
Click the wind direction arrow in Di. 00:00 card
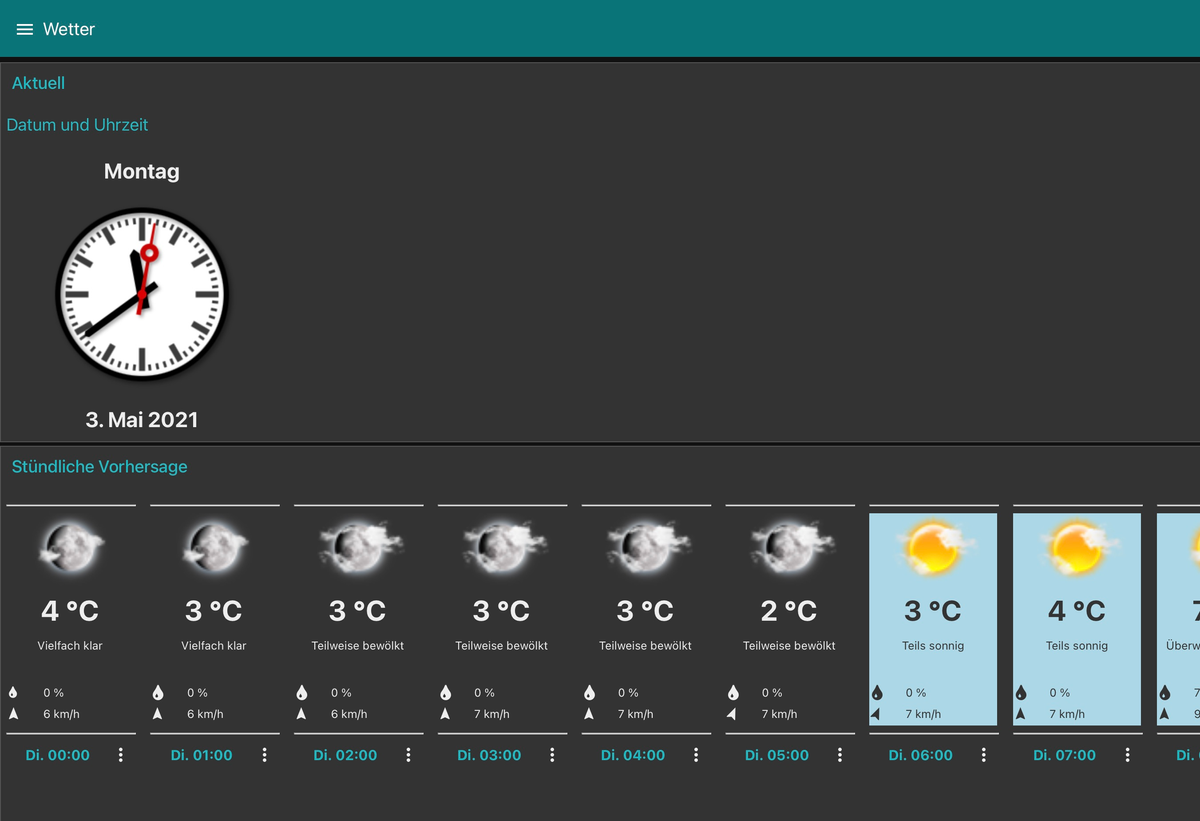pos(13,714)
